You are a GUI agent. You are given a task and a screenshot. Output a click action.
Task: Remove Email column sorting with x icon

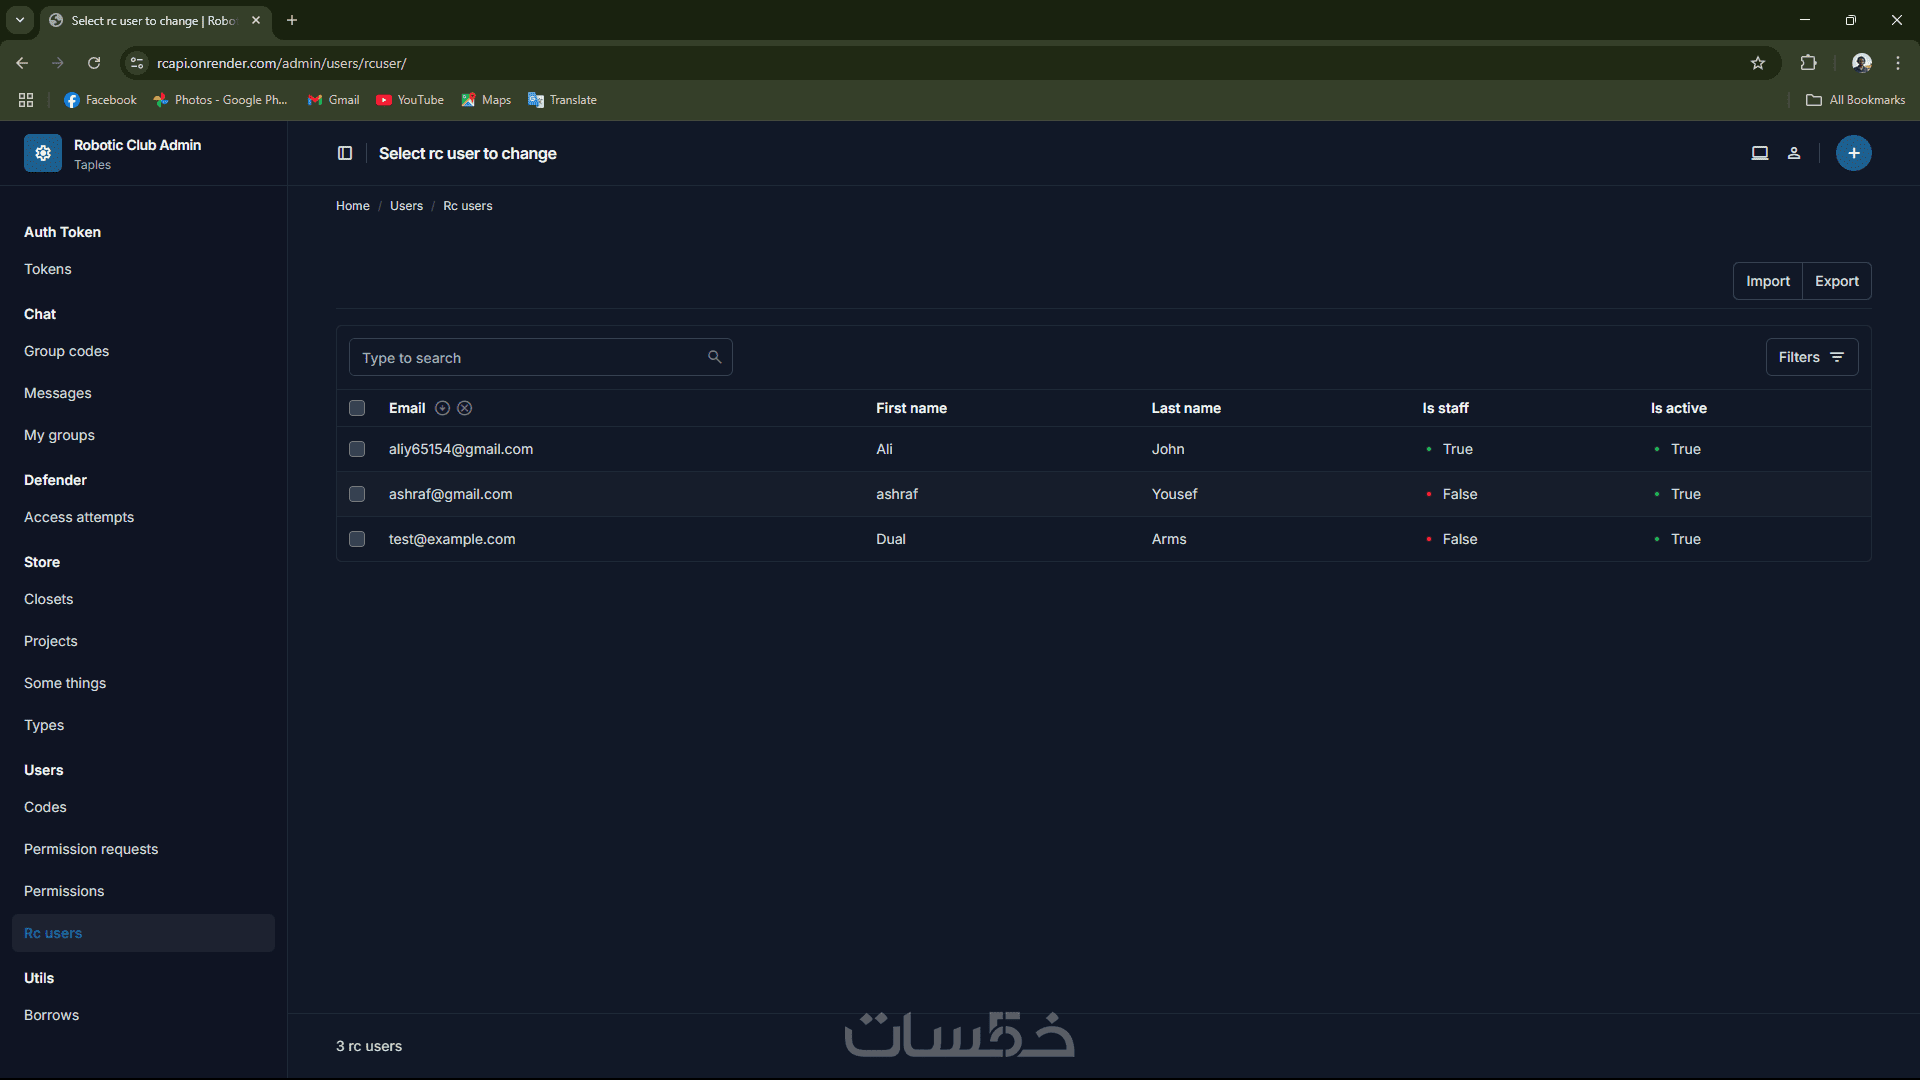click(465, 408)
